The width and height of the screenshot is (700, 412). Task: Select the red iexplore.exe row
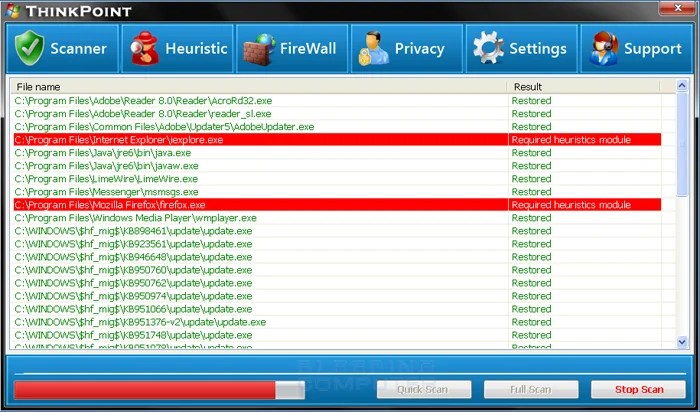337,140
